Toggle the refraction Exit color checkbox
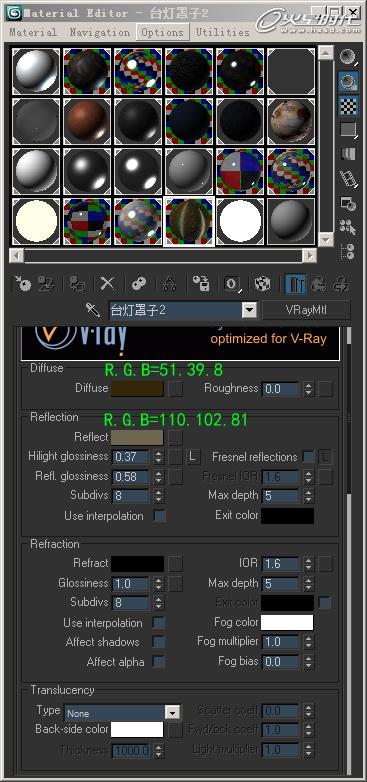 tap(325, 602)
